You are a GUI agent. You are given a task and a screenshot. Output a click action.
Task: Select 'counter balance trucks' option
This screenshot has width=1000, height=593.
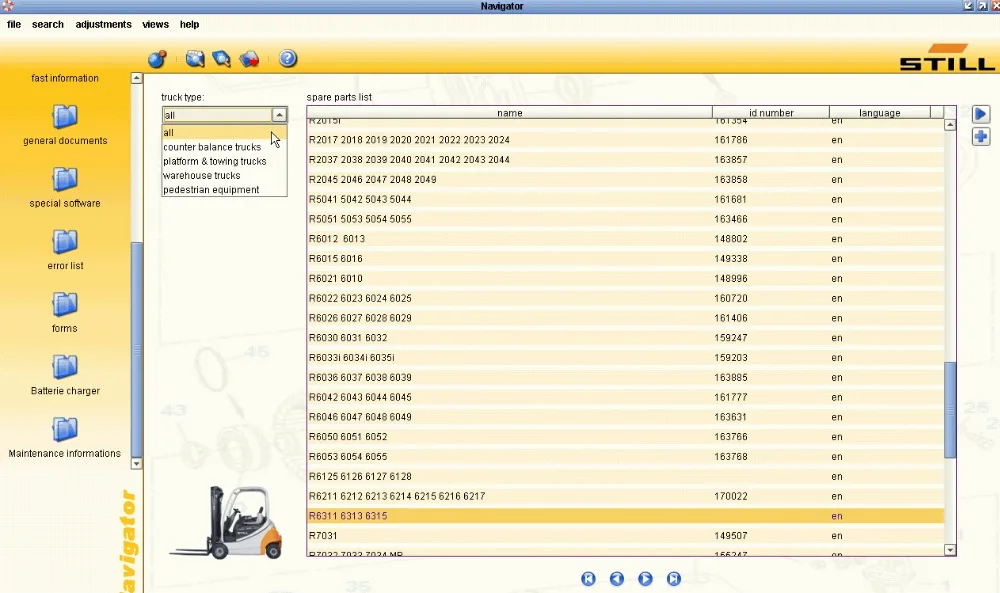point(224,147)
